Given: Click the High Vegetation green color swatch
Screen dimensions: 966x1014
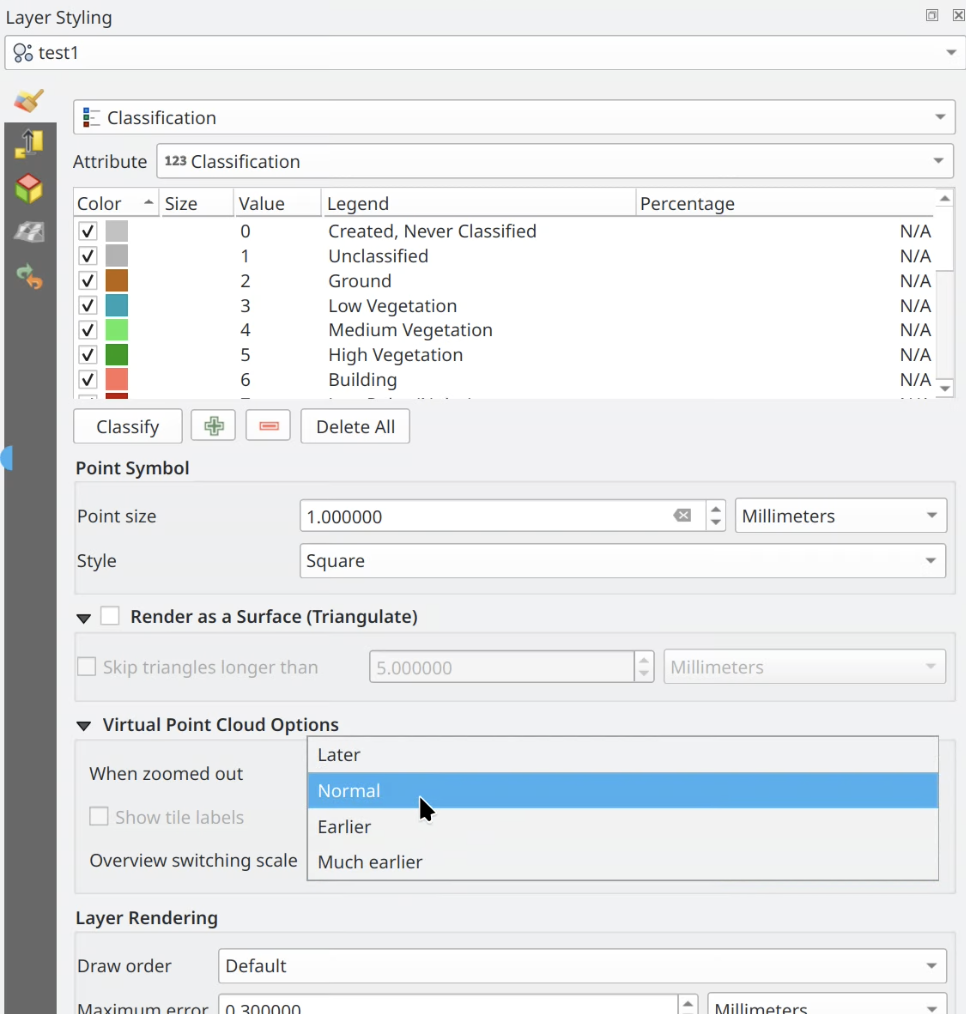Looking at the screenshot, I should [x=117, y=355].
